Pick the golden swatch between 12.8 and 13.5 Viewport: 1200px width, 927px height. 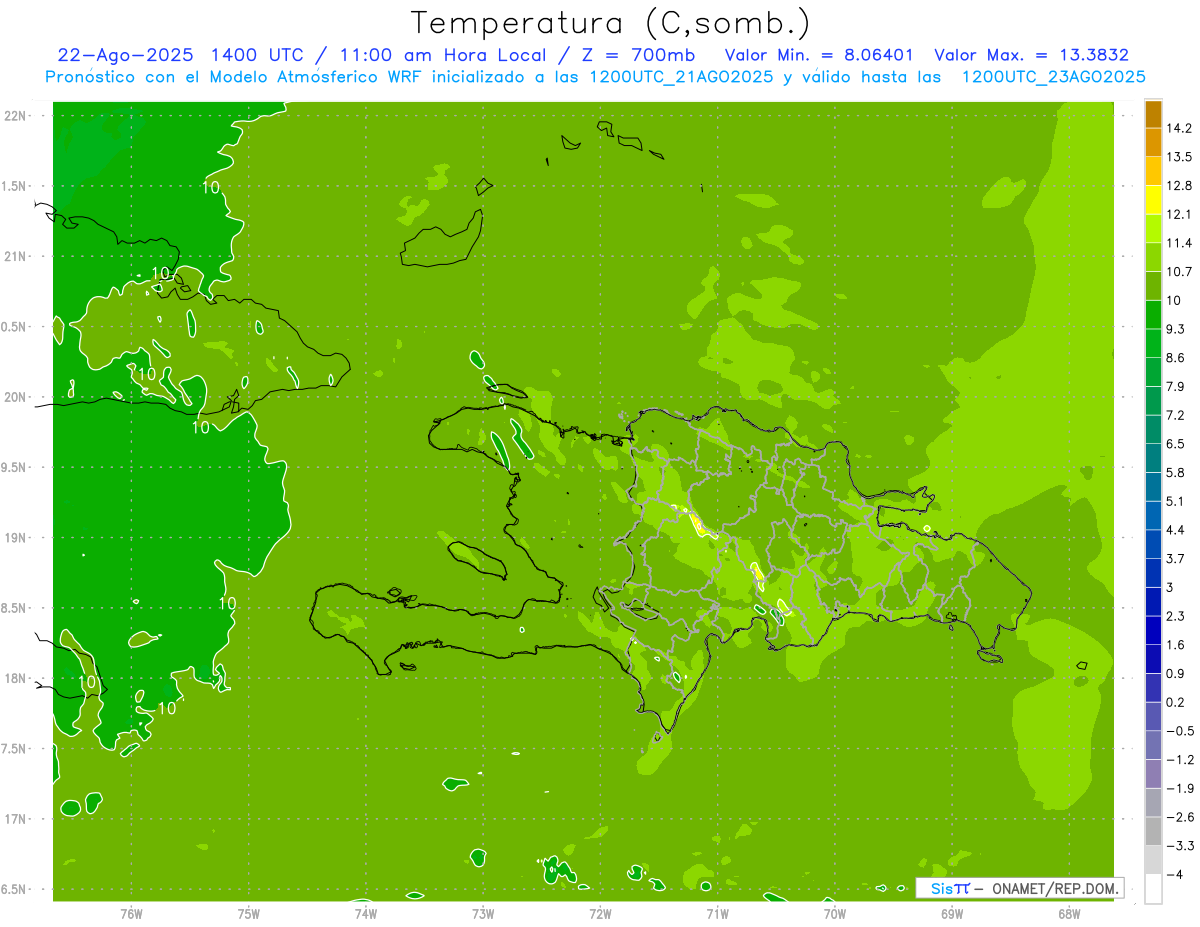point(1153,171)
